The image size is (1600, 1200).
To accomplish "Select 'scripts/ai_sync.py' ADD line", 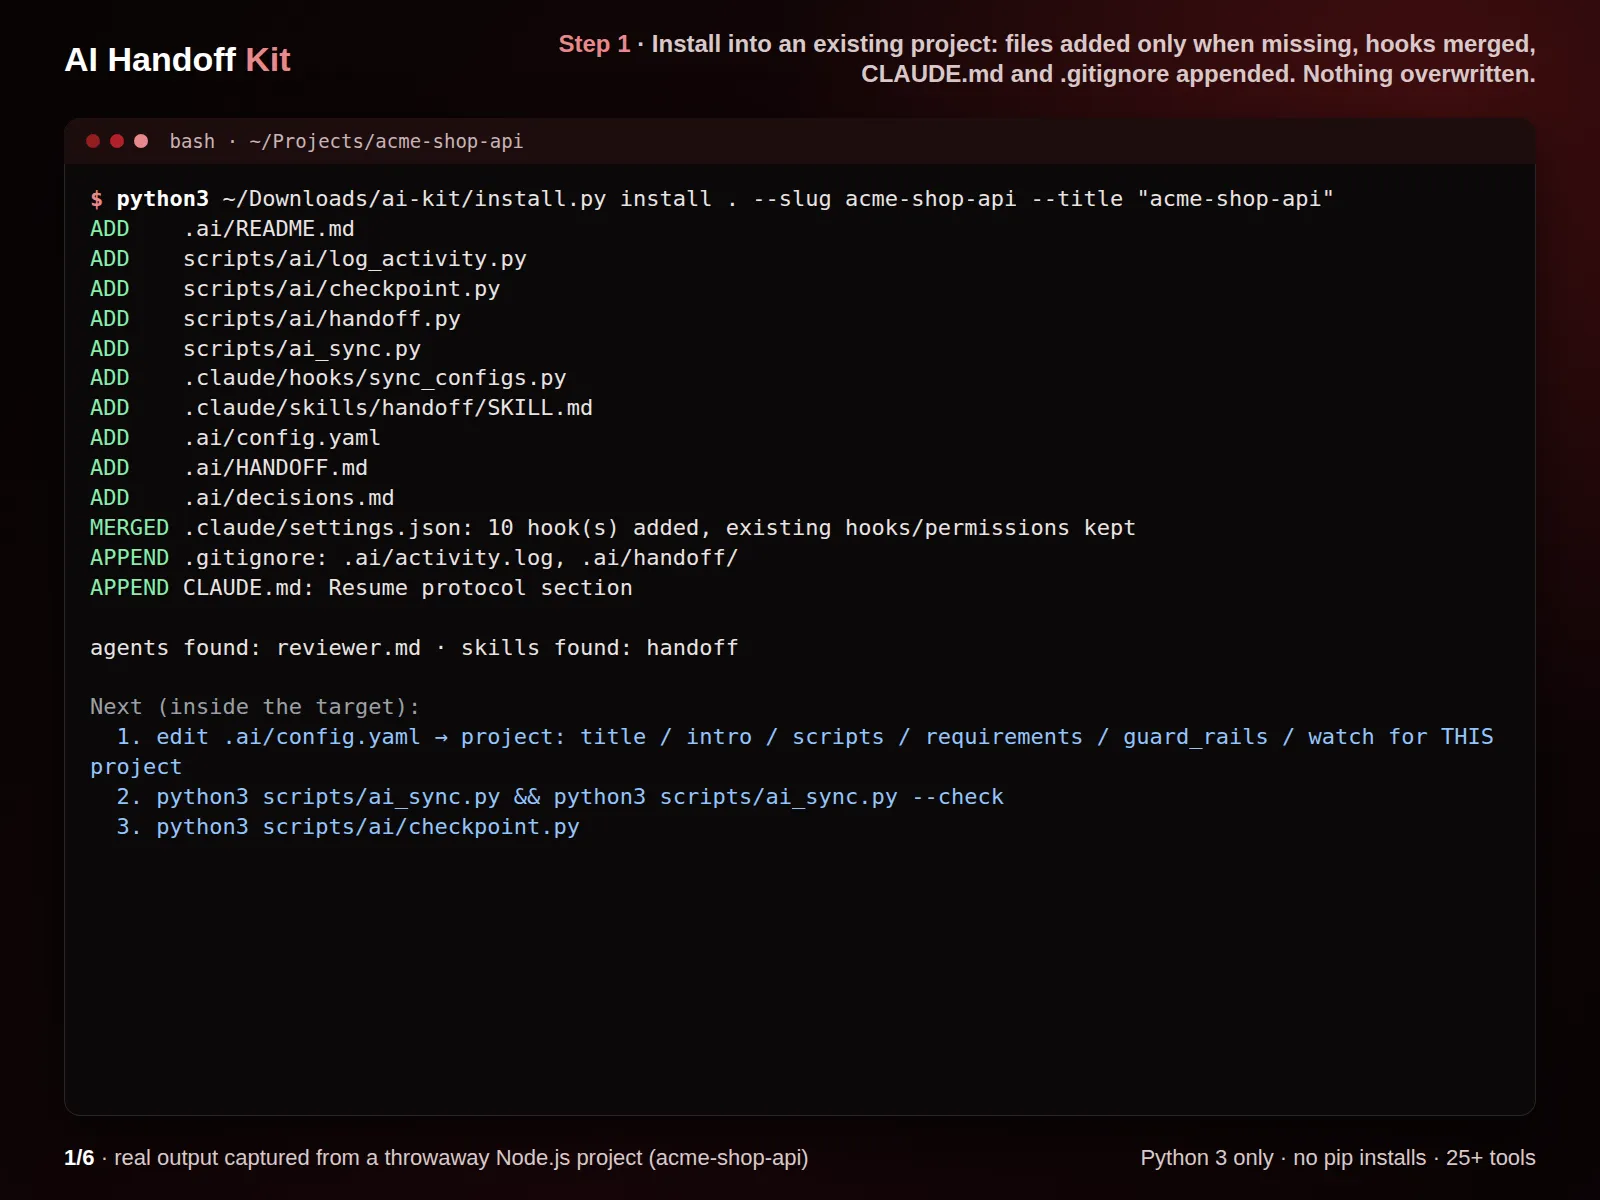I will (x=255, y=349).
